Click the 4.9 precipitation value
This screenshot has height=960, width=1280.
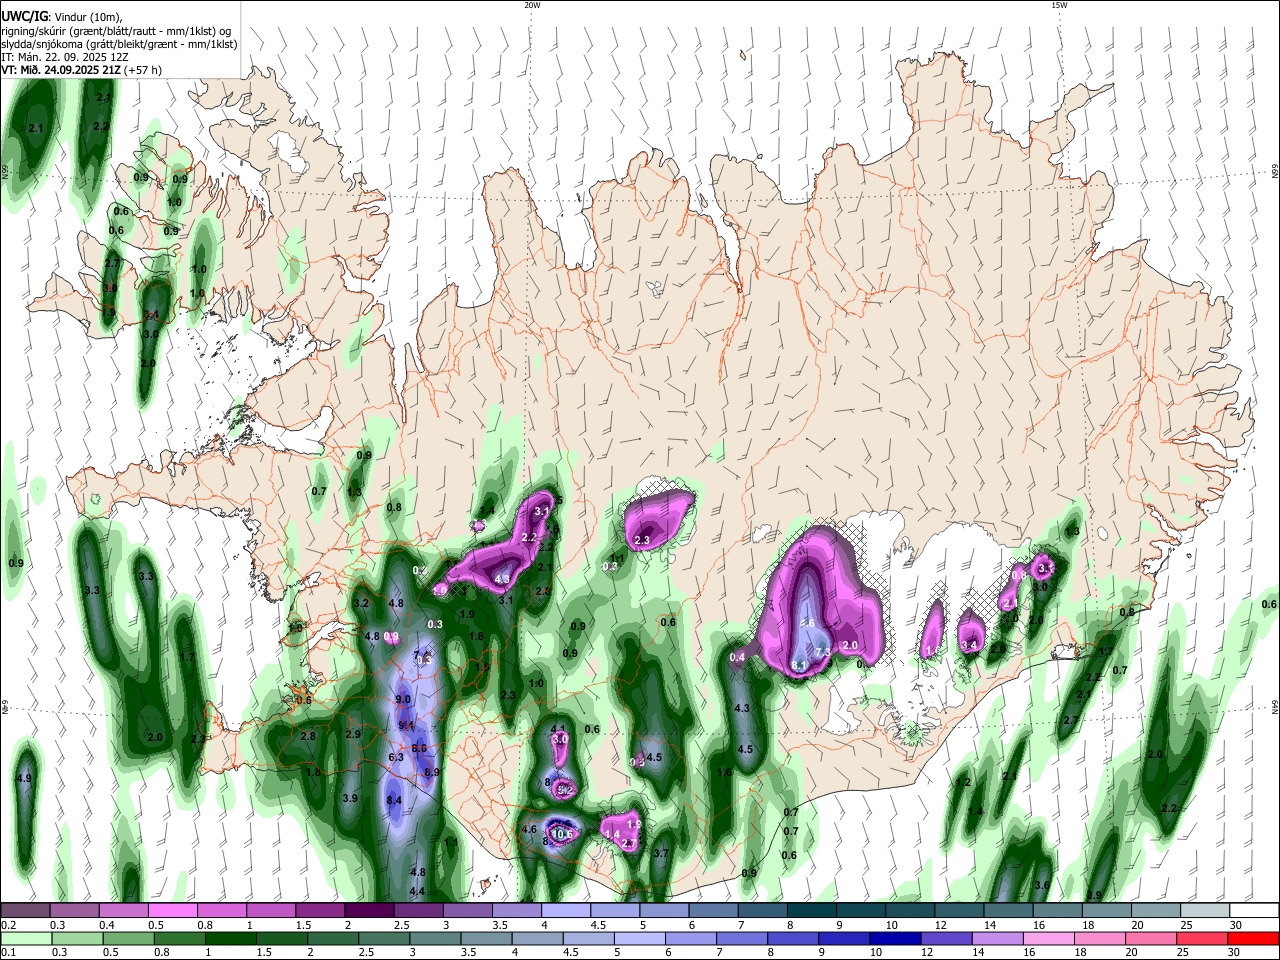click(25, 778)
